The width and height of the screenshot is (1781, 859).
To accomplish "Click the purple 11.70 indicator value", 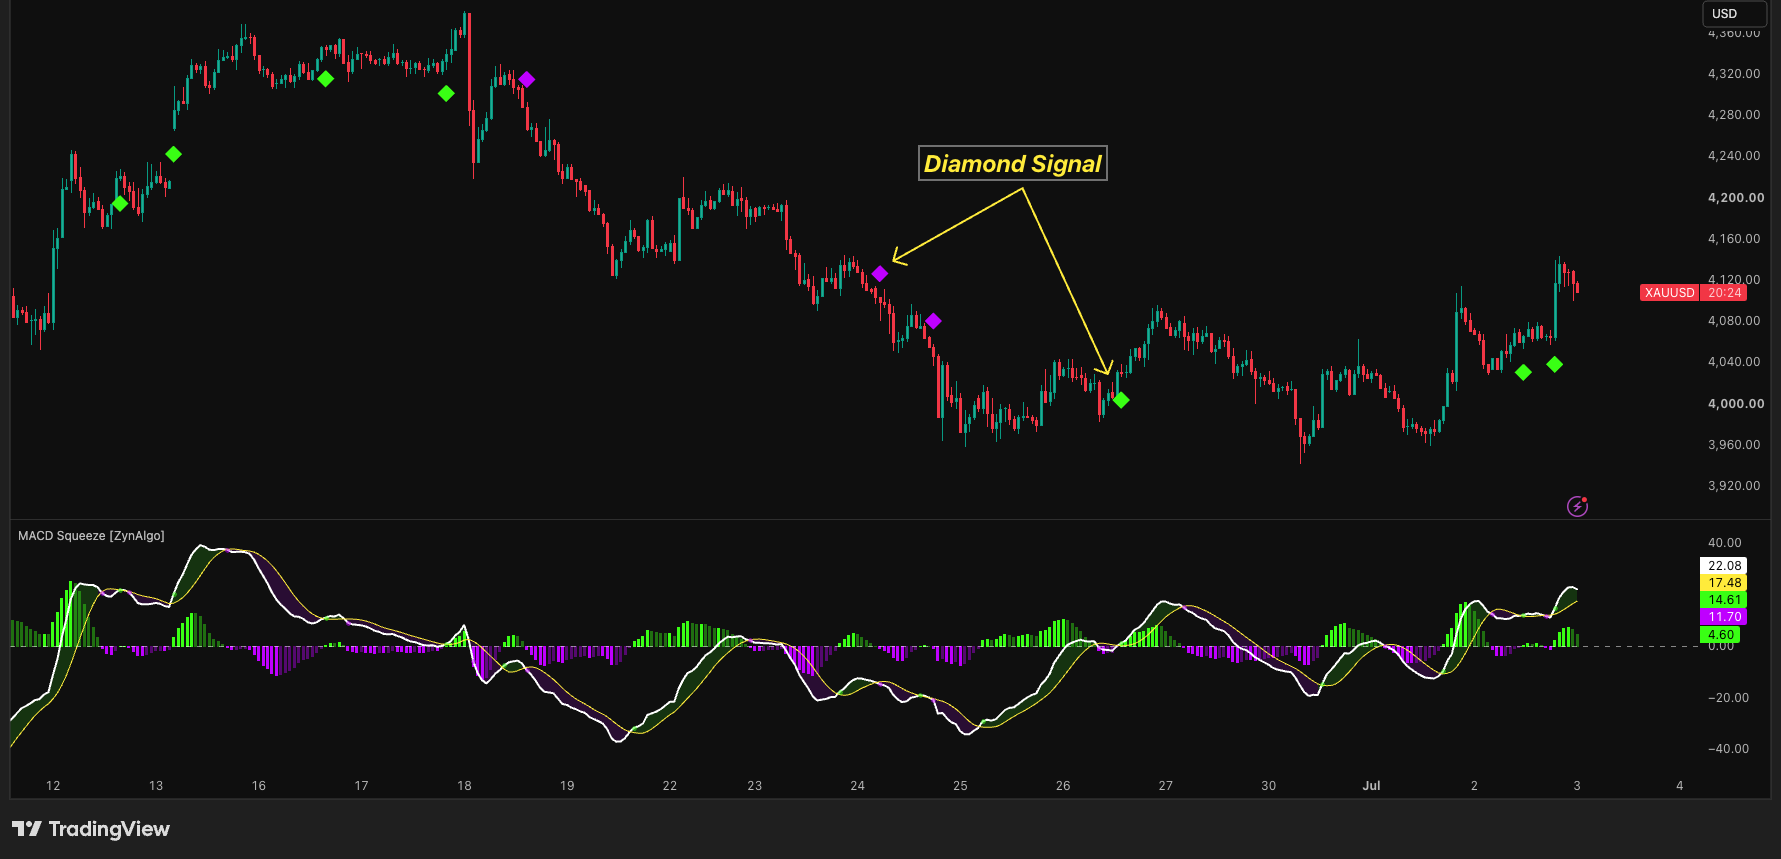I will 1724,617.
